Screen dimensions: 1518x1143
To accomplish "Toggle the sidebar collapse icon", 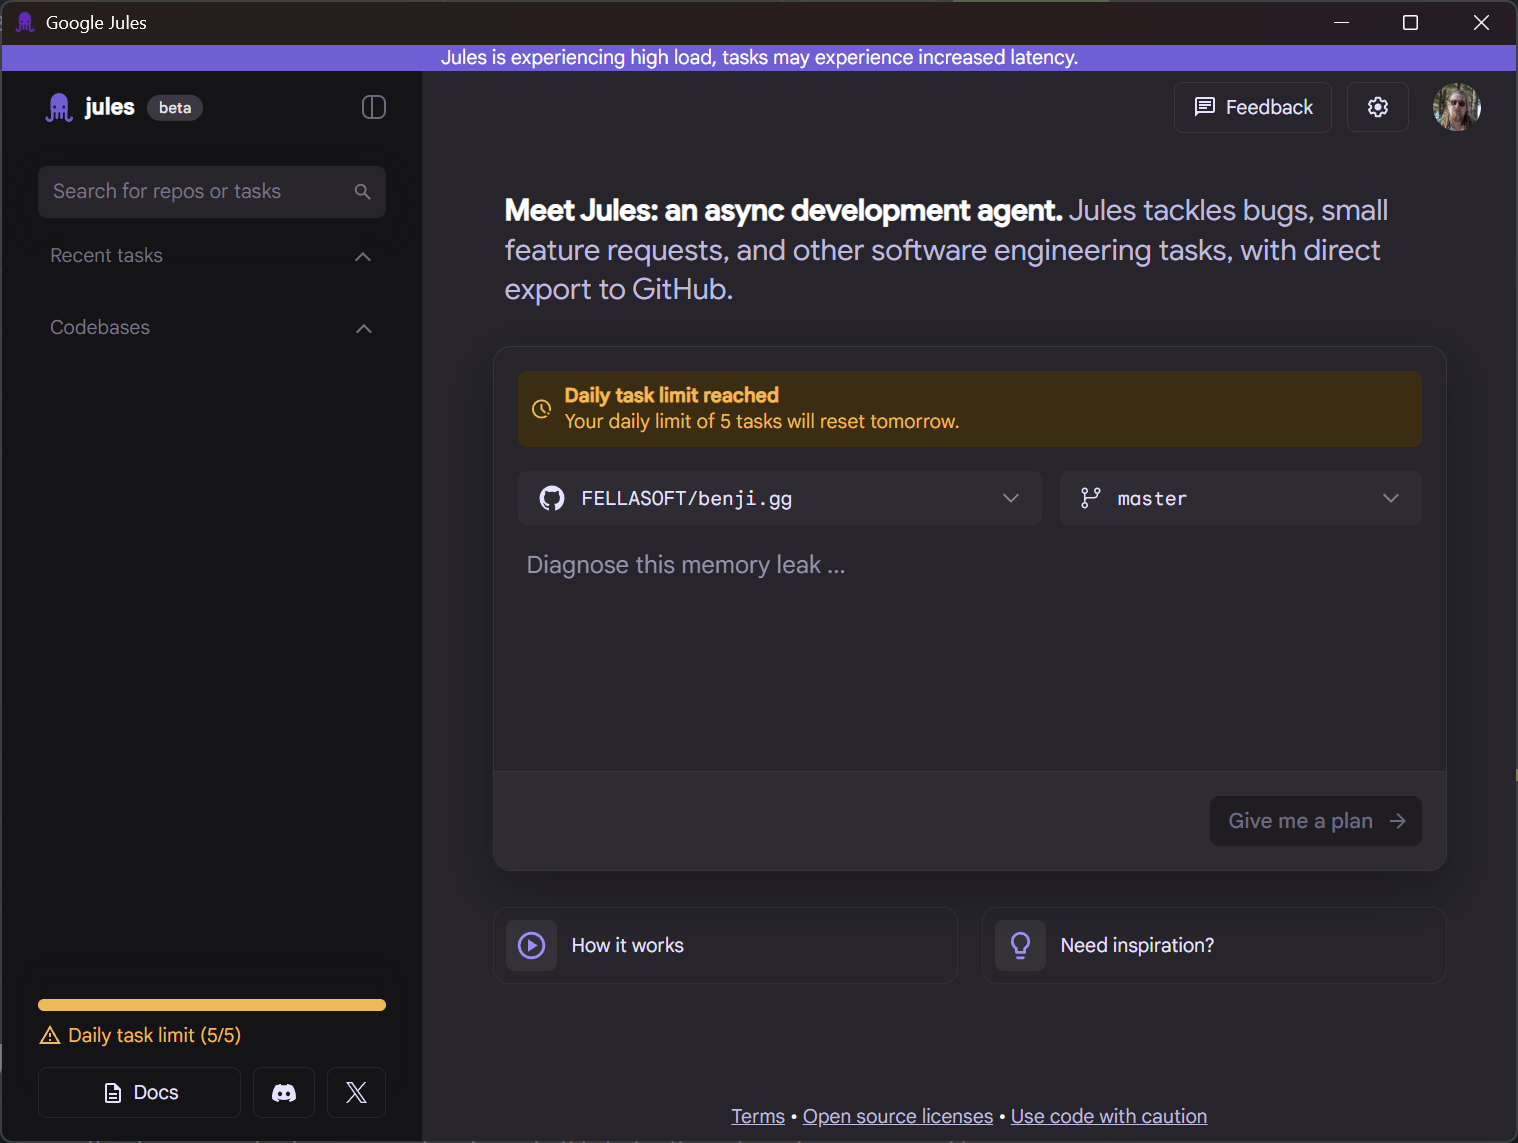I will click(x=374, y=107).
